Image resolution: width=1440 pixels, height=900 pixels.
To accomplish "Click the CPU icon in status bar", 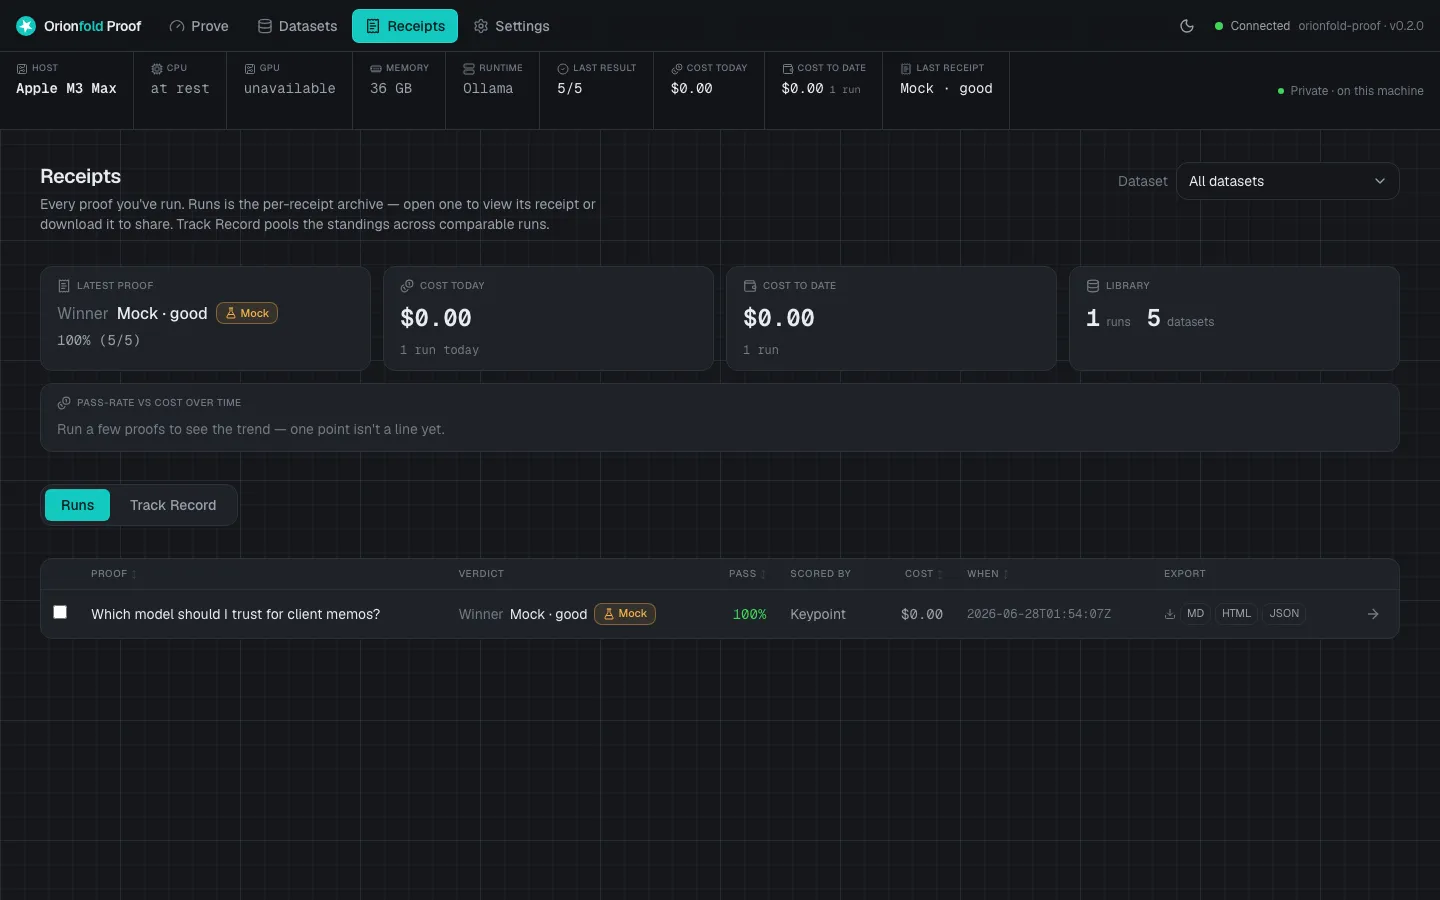I will click(156, 68).
